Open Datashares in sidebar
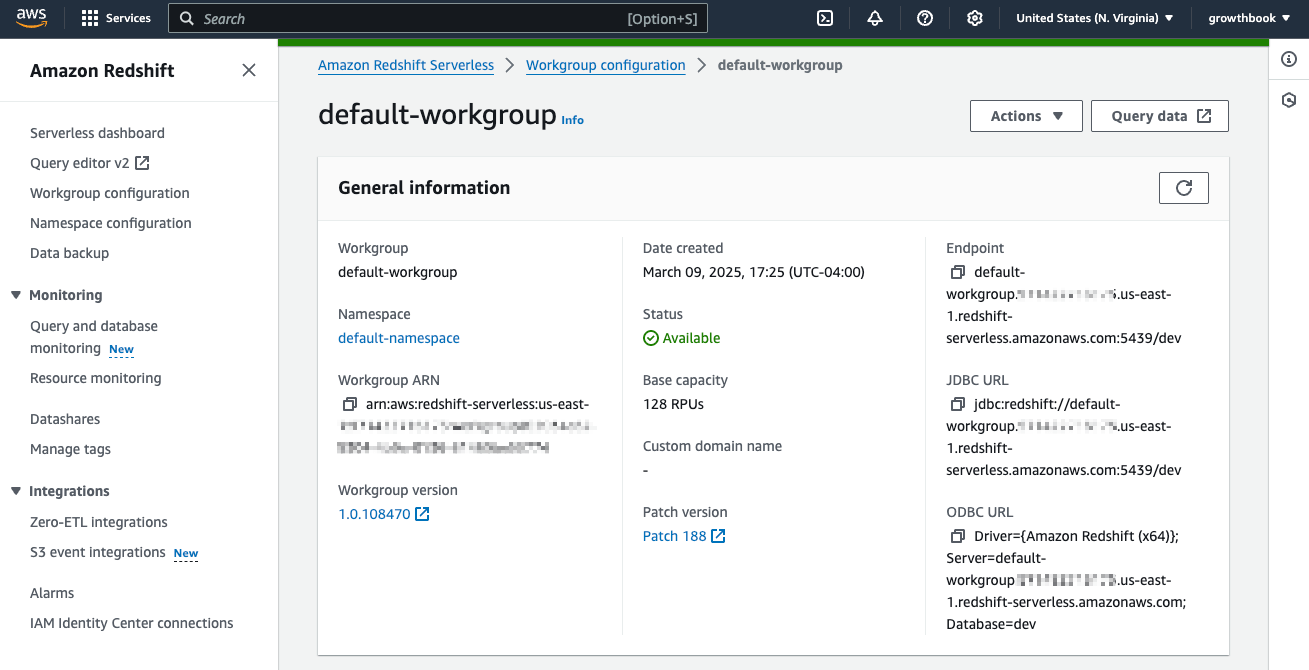The image size is (1309, 670). click(x=65, y=419)
